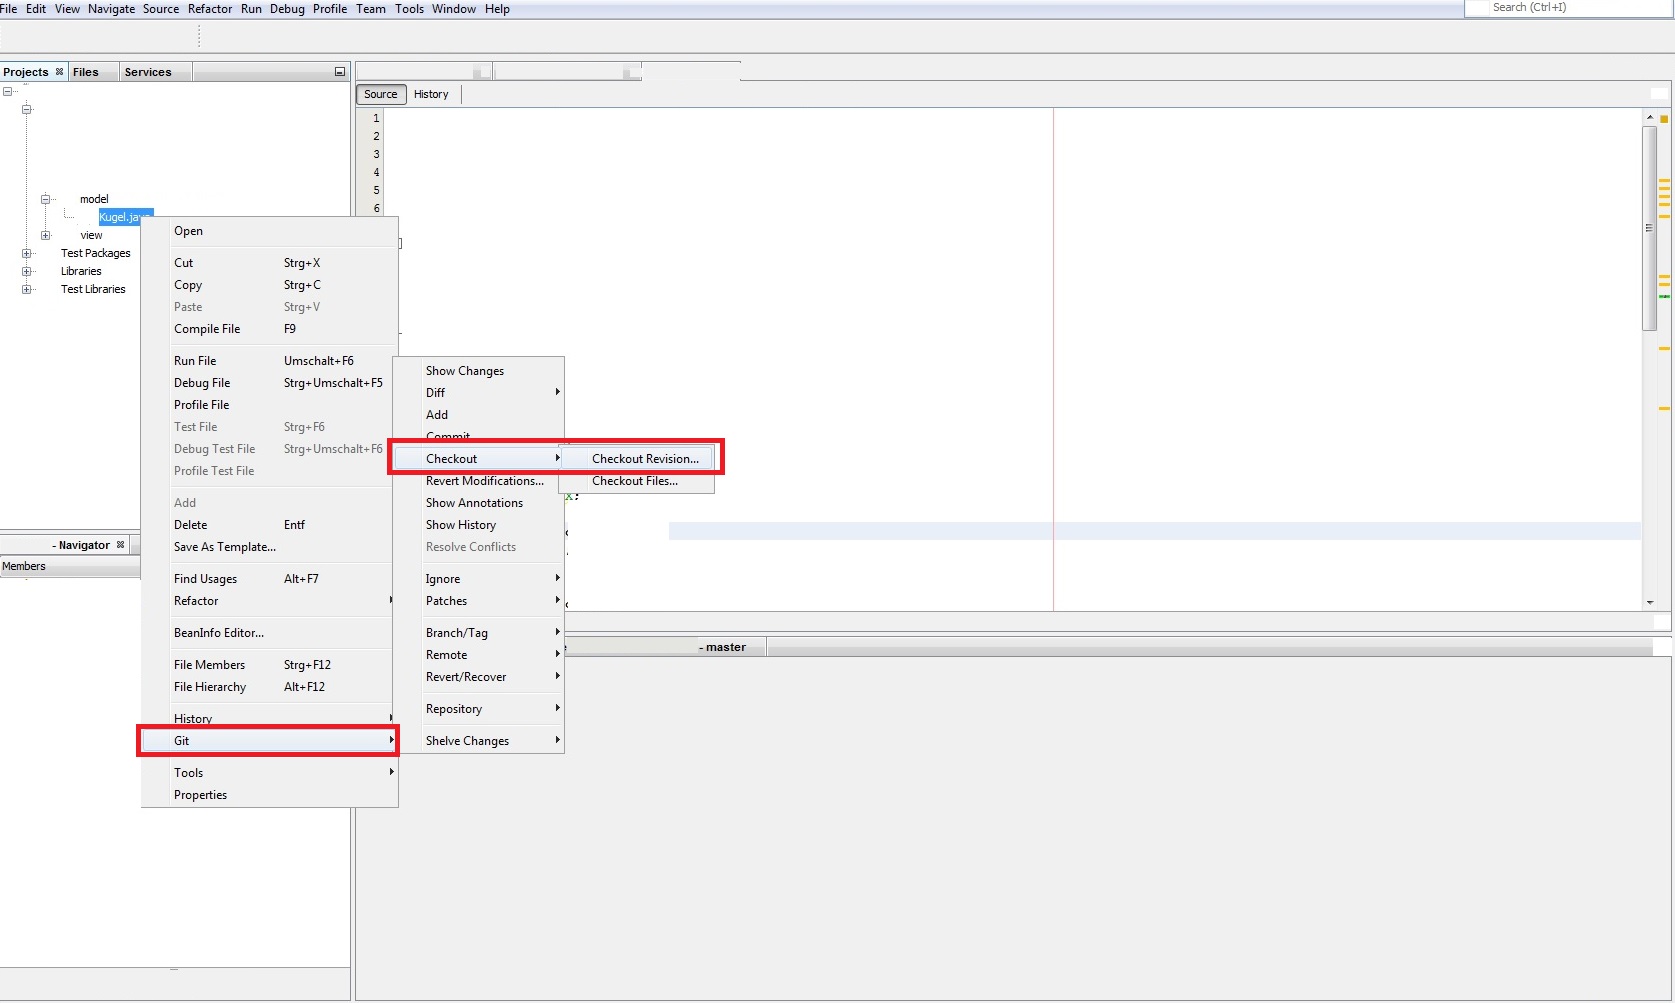Open the Patches submenu
The width and height of the screenshot is (1675, 1003).
[479, 601]
